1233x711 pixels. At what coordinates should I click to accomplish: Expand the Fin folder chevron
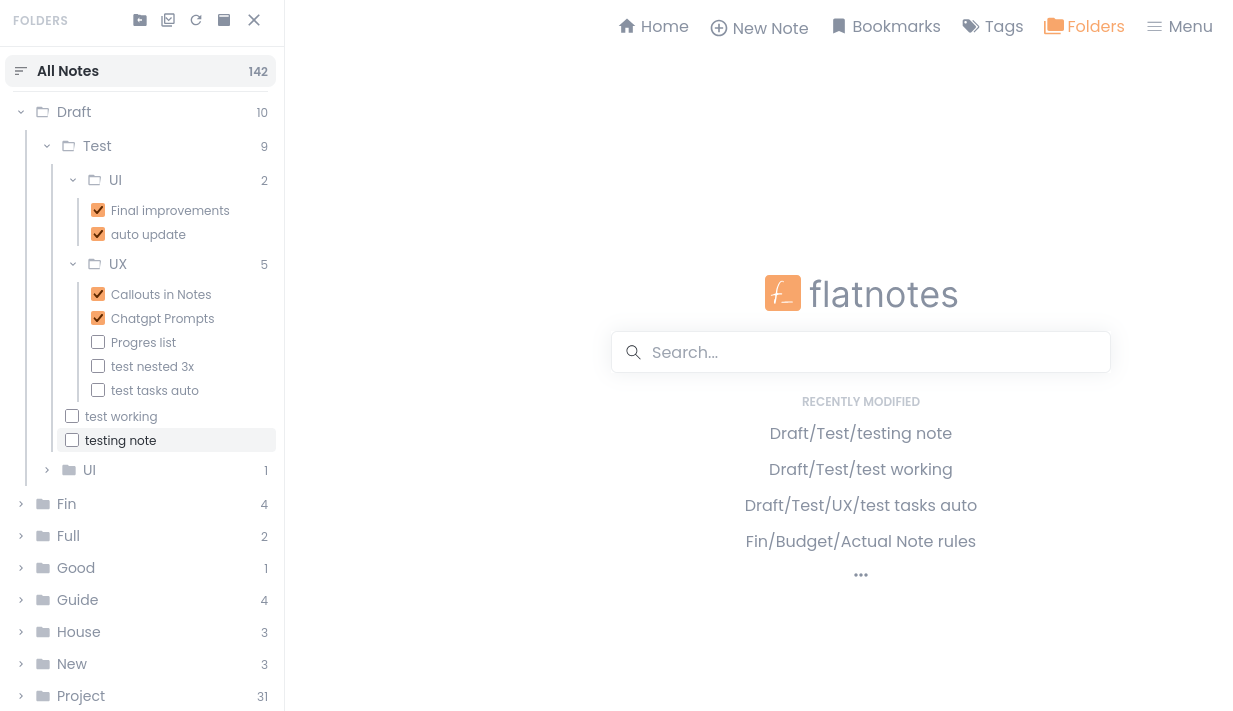pyautogui.click(x=21, y=504)
